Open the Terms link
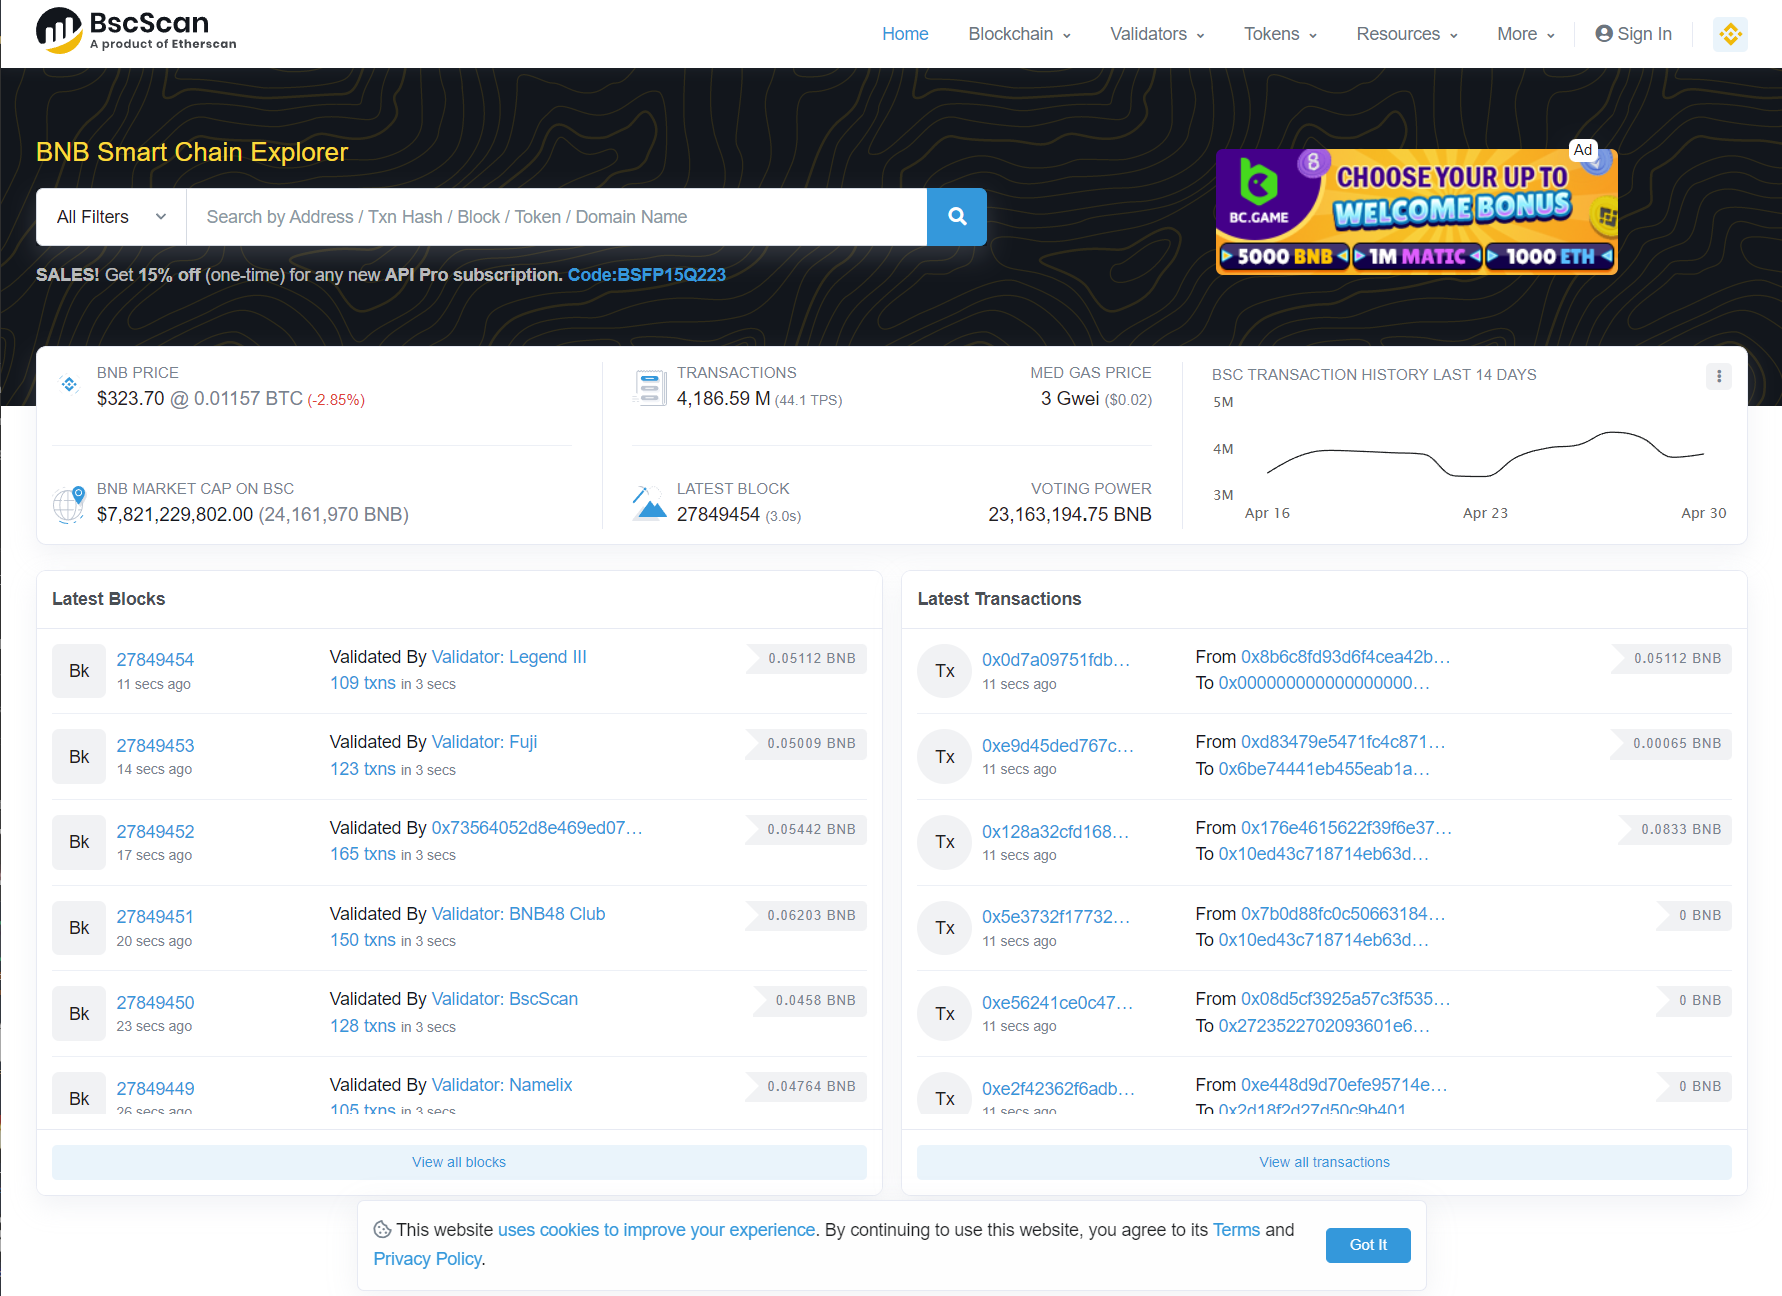The height and width of the screenshot is (1296, 1782). pyautogui.click(x=1236, y=1230)
